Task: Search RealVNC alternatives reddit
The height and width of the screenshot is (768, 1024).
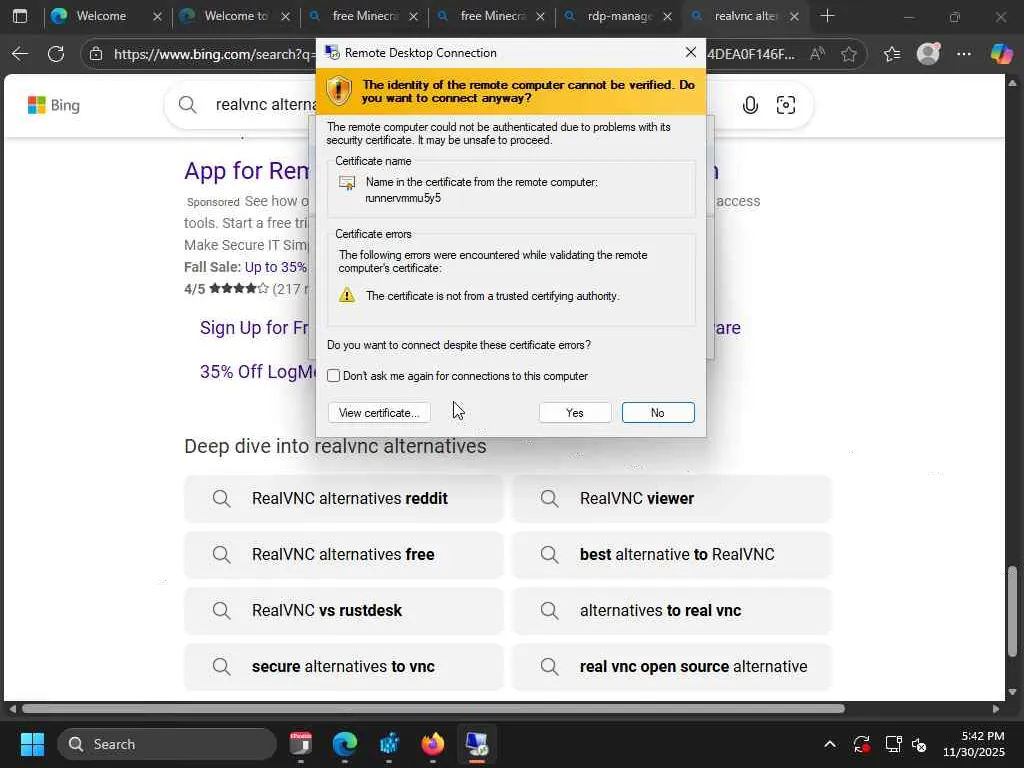Action: (x=344, y=498)
